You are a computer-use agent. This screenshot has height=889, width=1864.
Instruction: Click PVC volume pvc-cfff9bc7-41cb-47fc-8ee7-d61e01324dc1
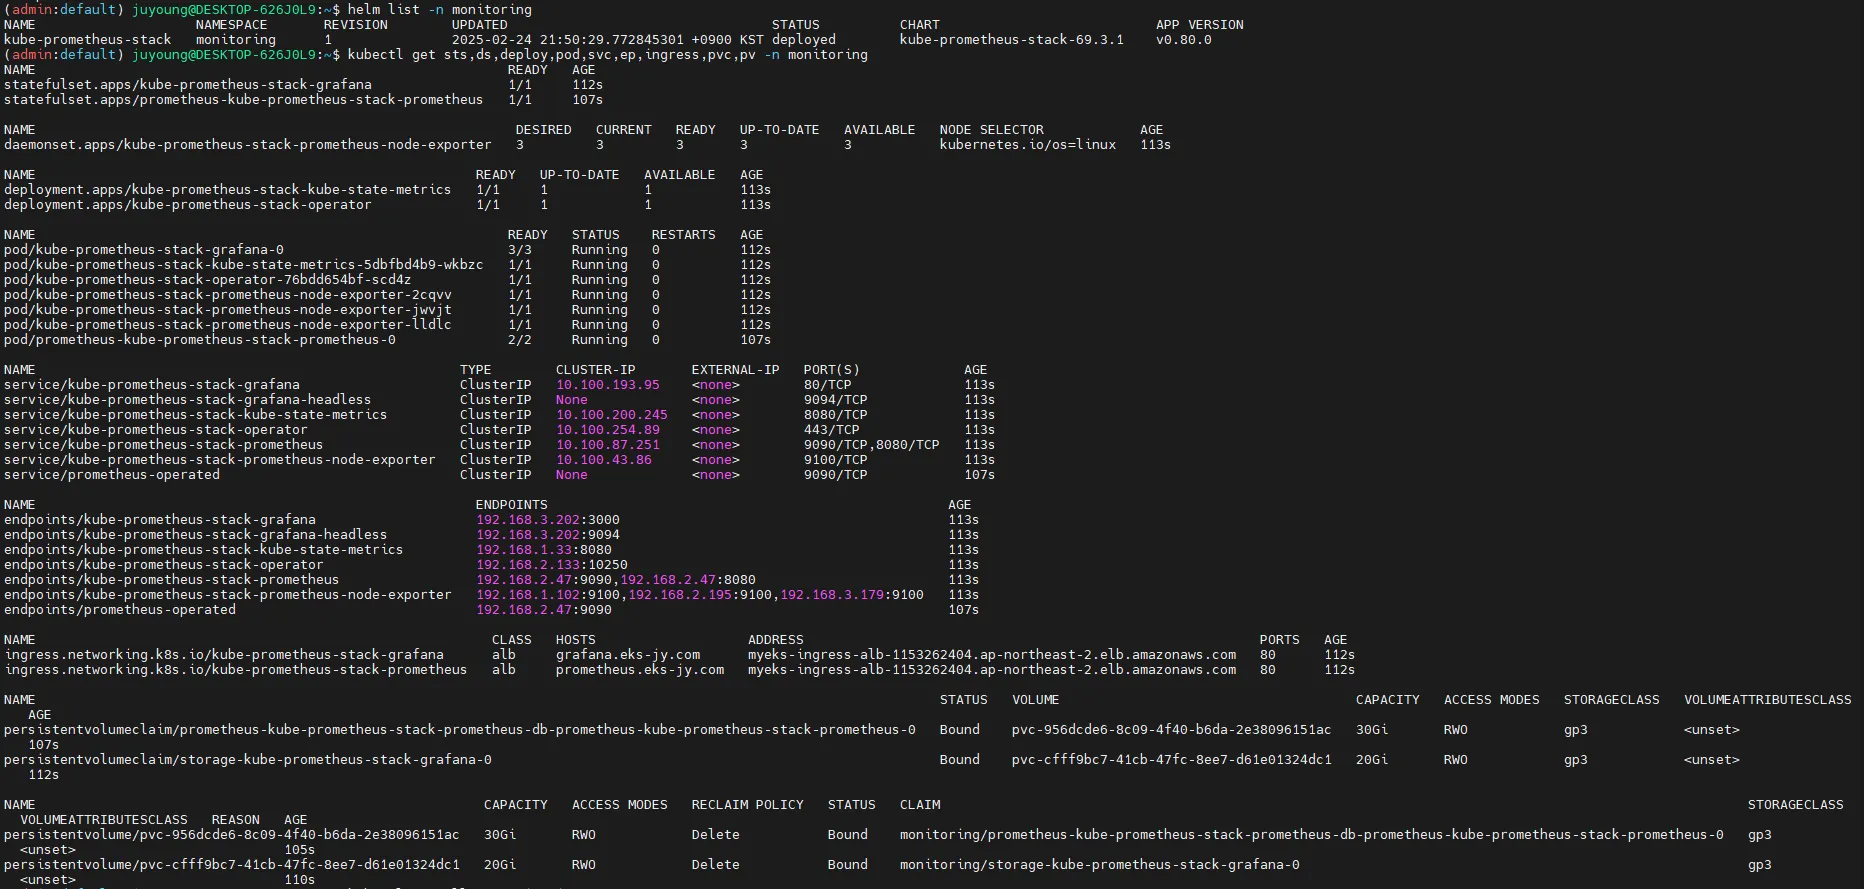pos(1172,760)
